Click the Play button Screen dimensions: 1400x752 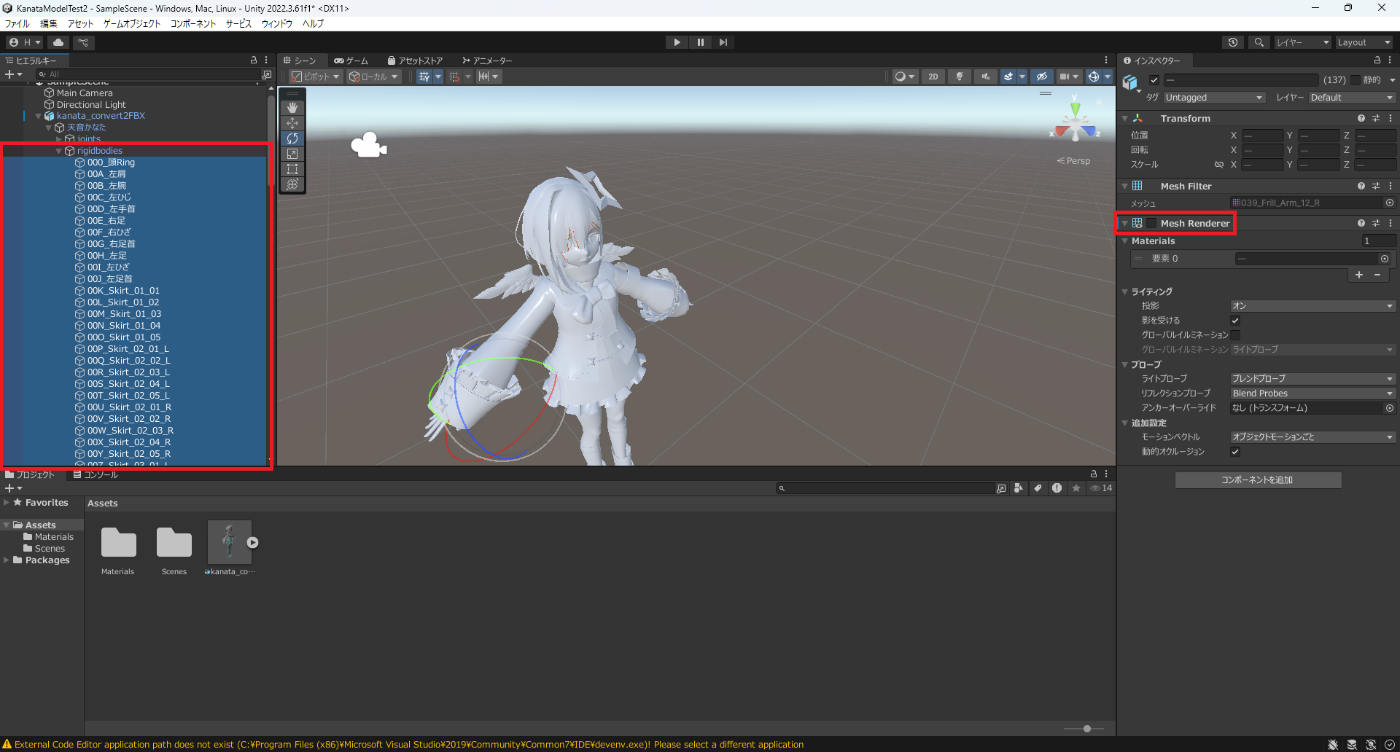677,42
